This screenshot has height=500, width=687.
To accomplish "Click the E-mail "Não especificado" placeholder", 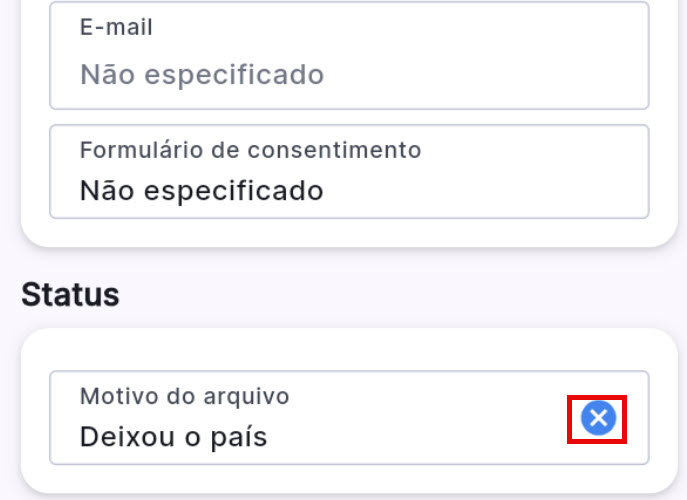I will click(202, 75).
